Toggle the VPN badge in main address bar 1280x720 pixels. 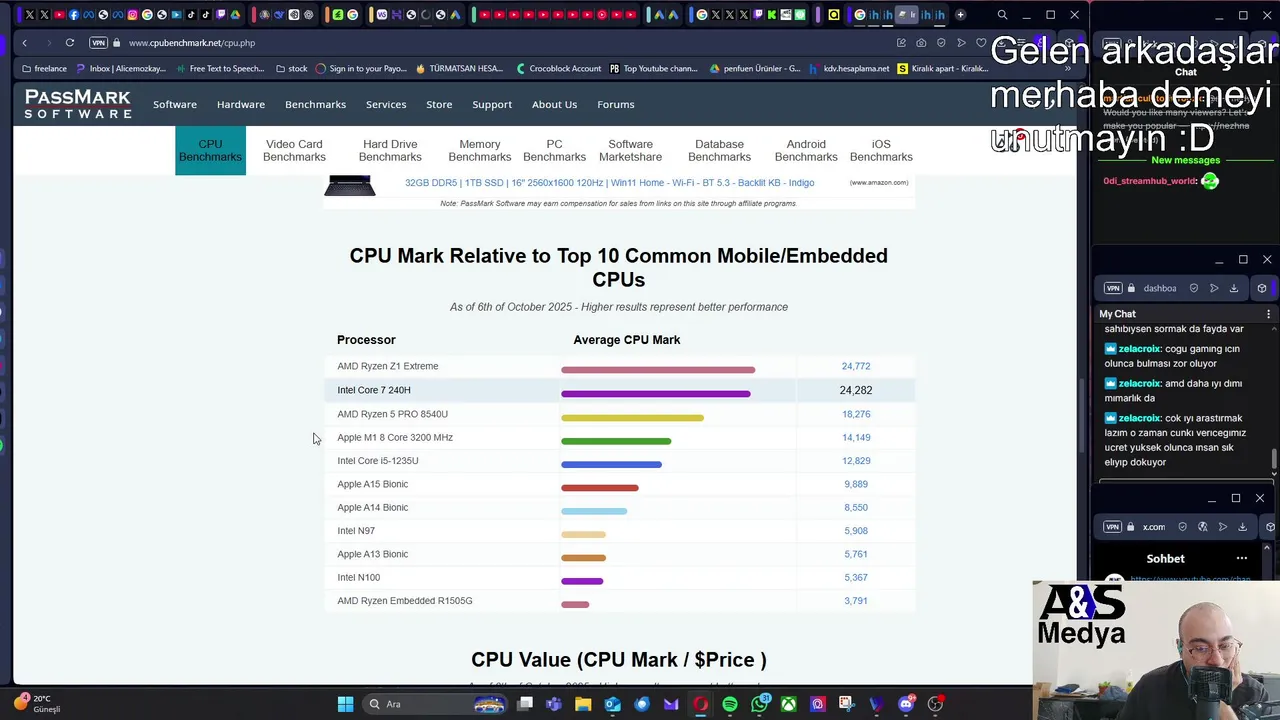click(98, 43)
